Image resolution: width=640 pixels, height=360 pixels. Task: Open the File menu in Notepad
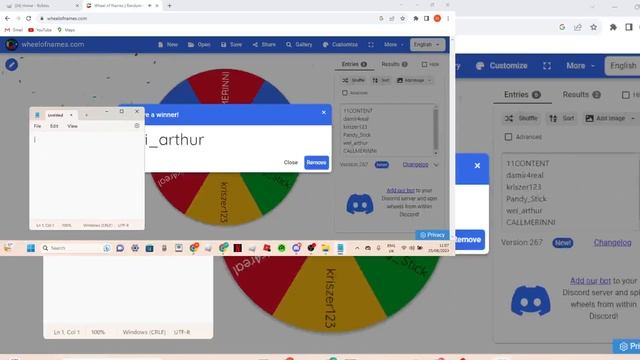pyautogui.click(x=38, y=126)
